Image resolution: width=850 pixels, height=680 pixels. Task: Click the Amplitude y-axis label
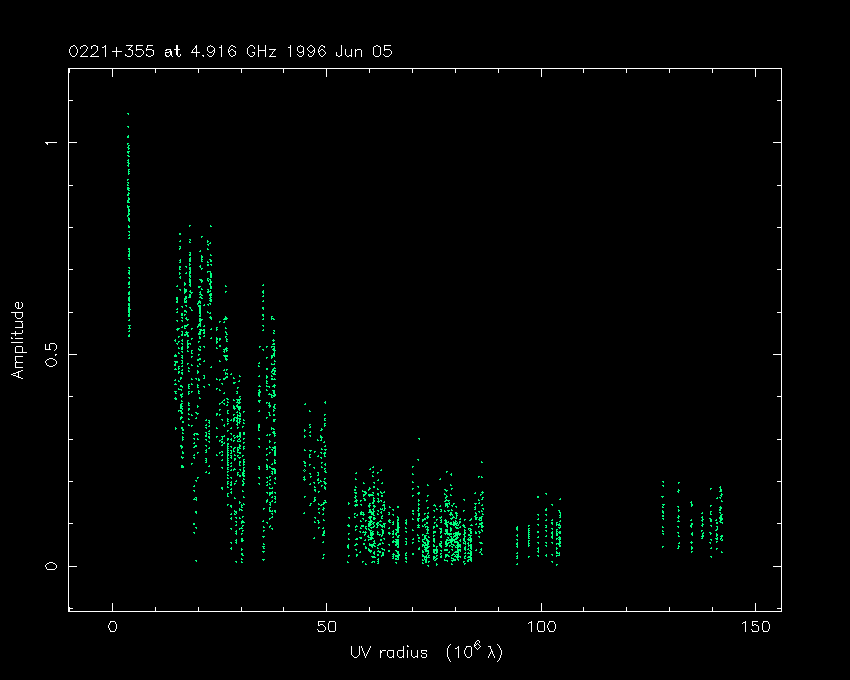pyautogui.click(x=17, y=340)
